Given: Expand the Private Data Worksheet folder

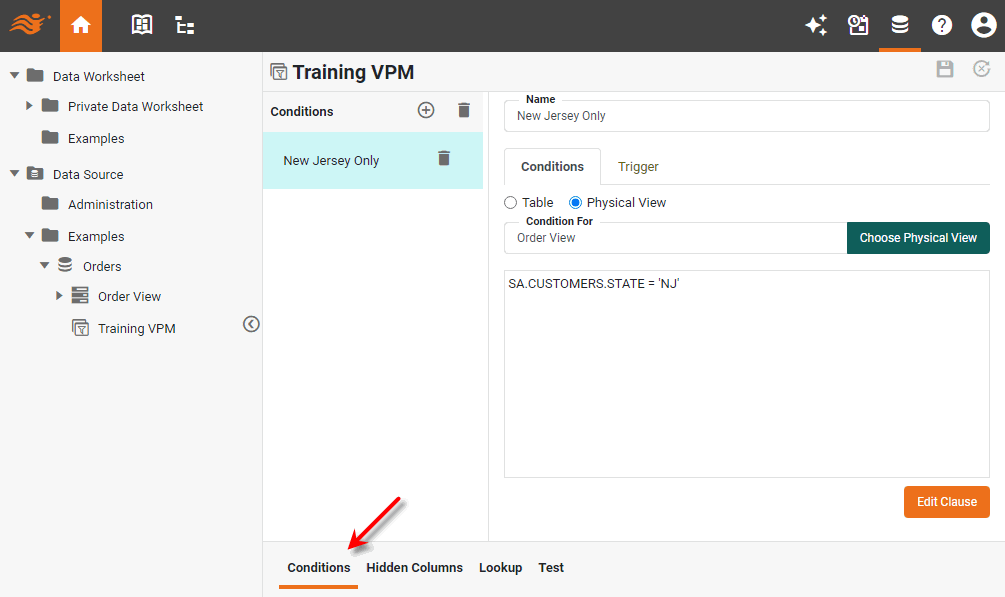Looking at the screenshot, I should (x=30, y=106).
